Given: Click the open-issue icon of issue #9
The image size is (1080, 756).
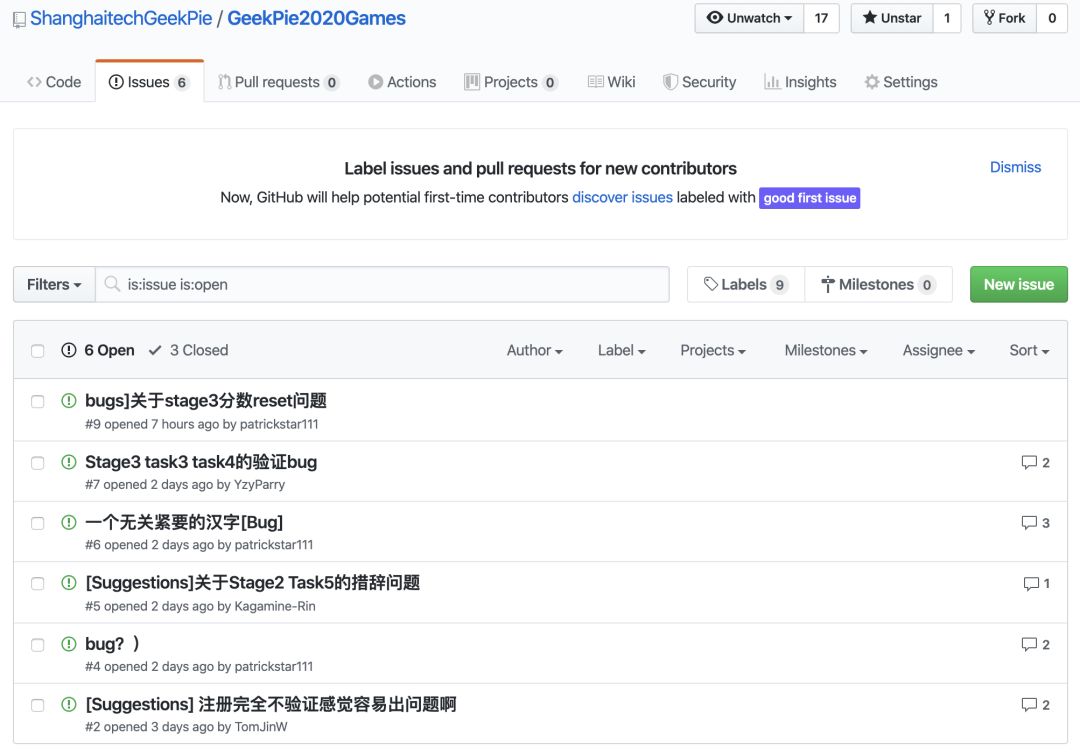Looking at the screenshot, I should tap(69, 401).
